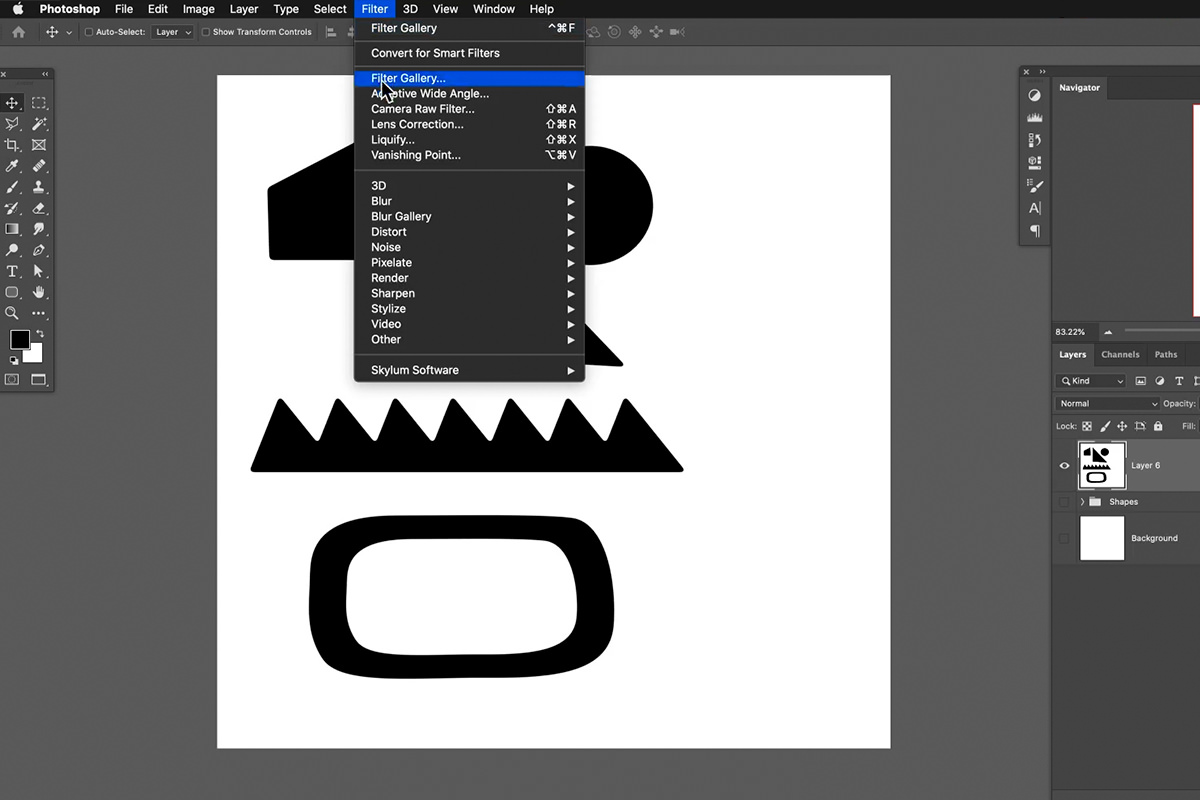
Task: Select the Eyedropper tool
Action: (x=12, y=166)
